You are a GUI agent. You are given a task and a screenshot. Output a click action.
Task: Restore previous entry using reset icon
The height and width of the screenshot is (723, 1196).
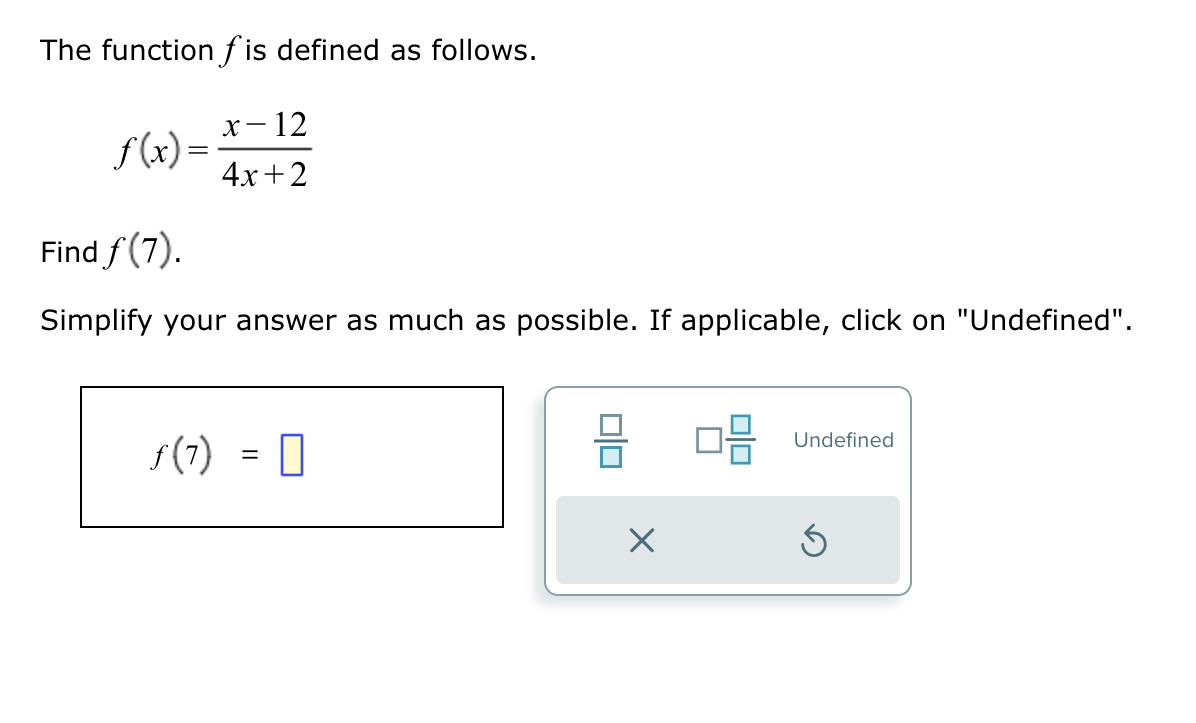[x=815, y=540]
